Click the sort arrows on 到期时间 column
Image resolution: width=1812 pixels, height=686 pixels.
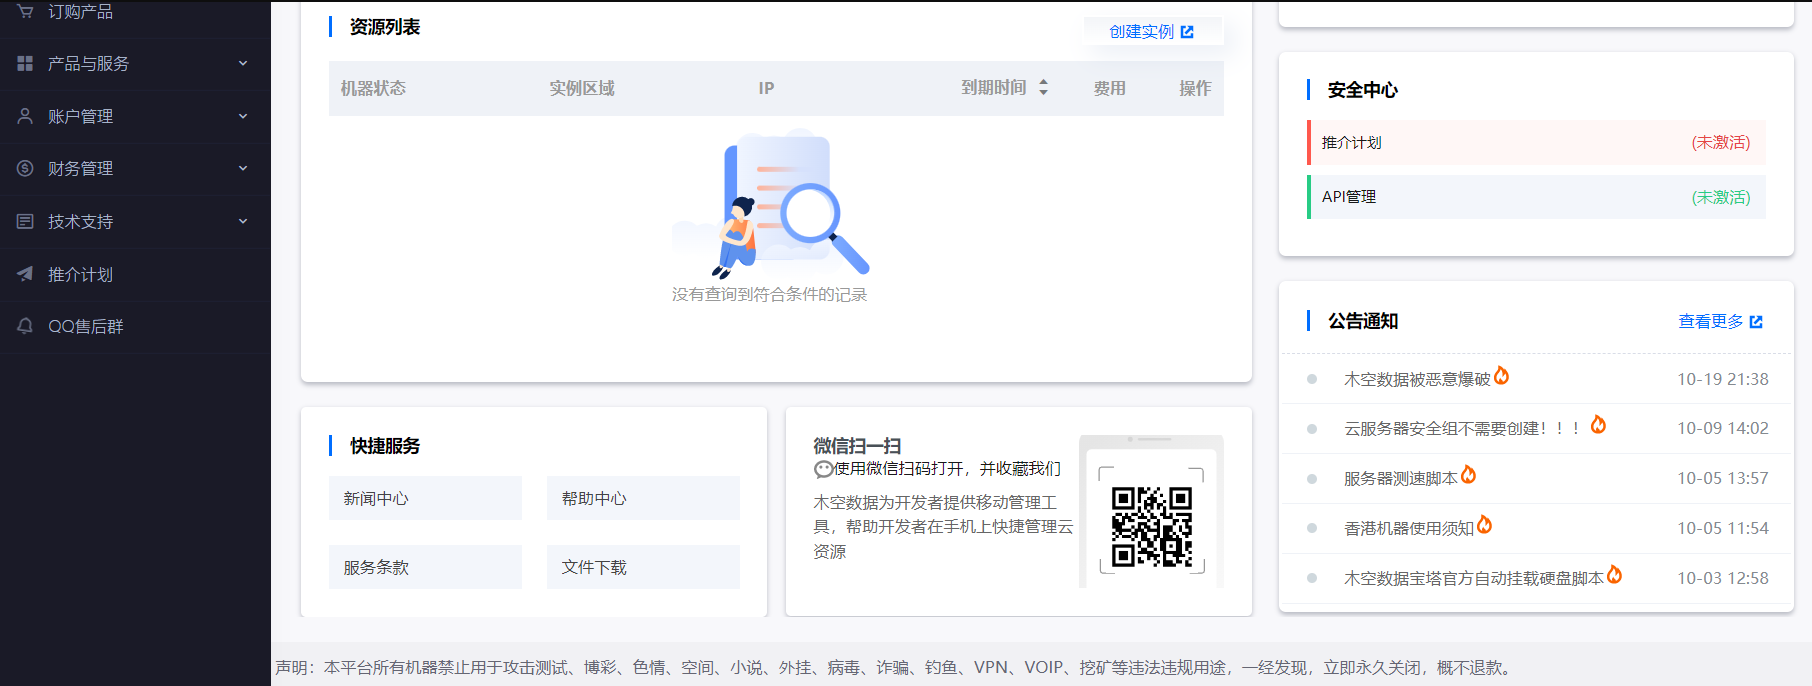[x=1043, y=88]
